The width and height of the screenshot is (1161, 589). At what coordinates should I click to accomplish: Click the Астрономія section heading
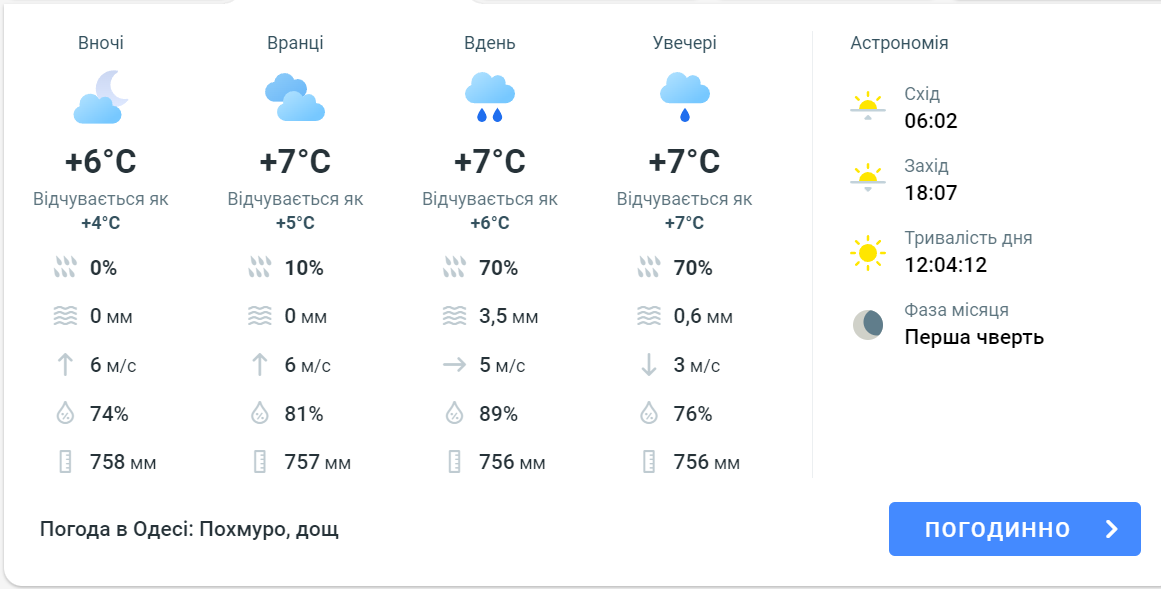(x=899, y=43)
